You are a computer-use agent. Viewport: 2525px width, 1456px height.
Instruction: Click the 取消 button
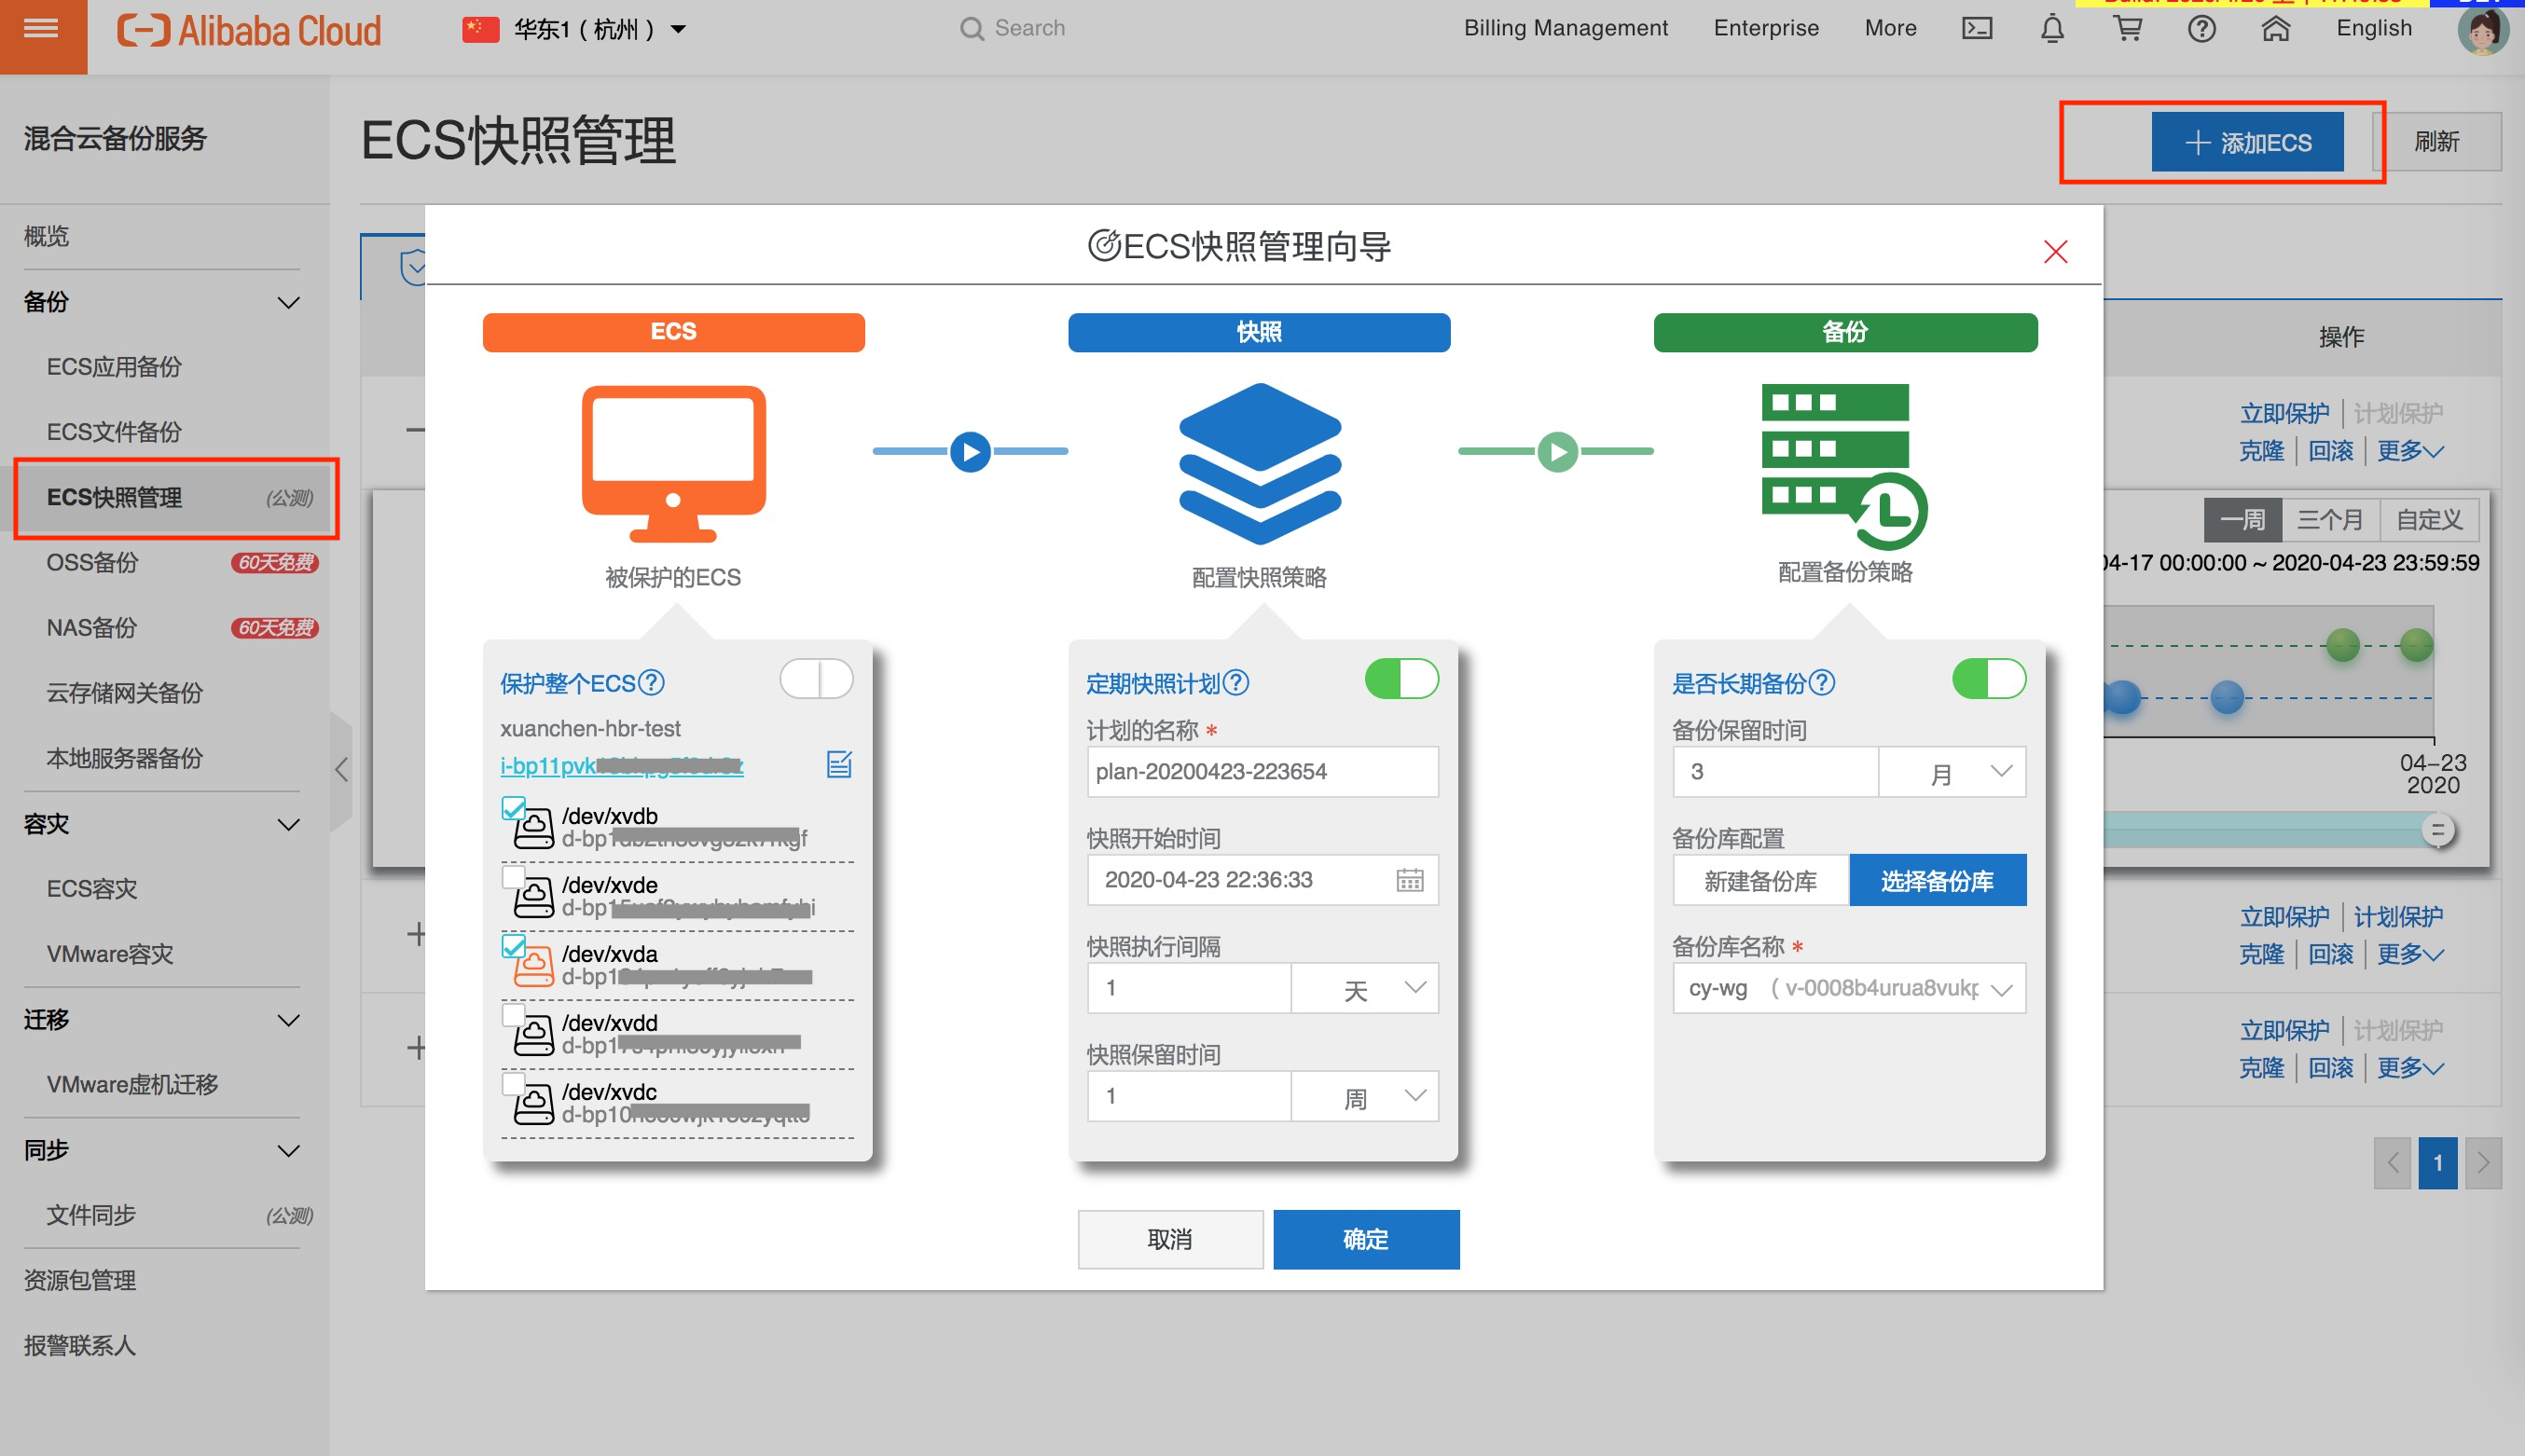click(x=1170, y=1240)
